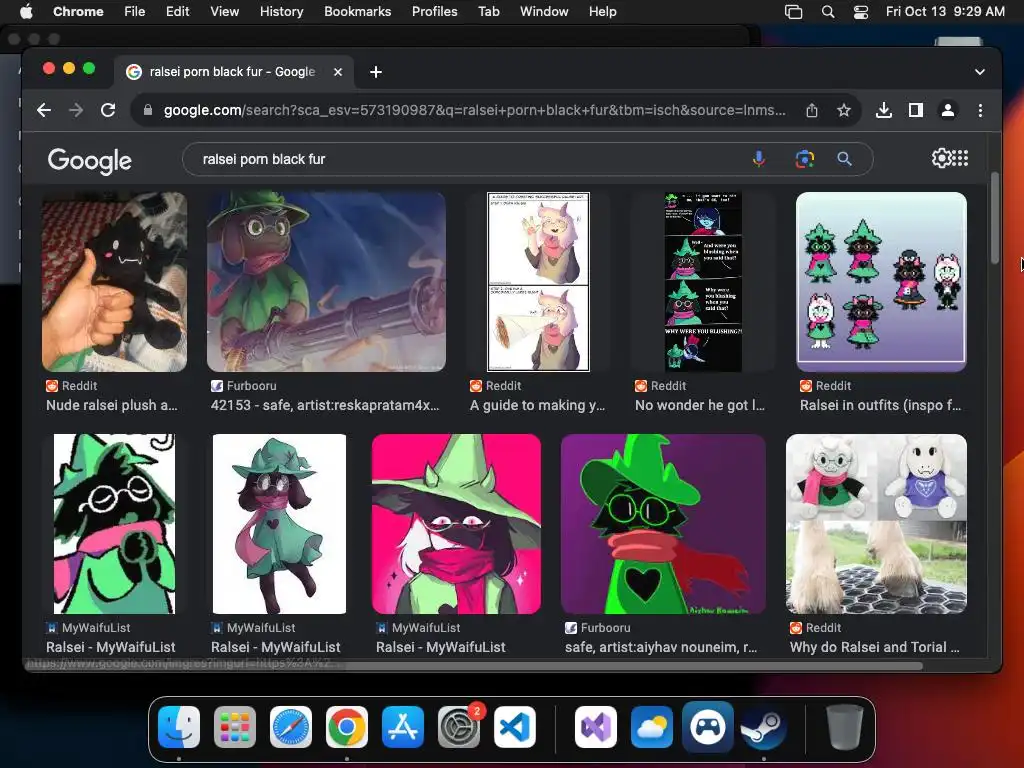This screenshot has width=1024, height=768.
Task: Click the date and time in menu bar
Action: (945, 11)
